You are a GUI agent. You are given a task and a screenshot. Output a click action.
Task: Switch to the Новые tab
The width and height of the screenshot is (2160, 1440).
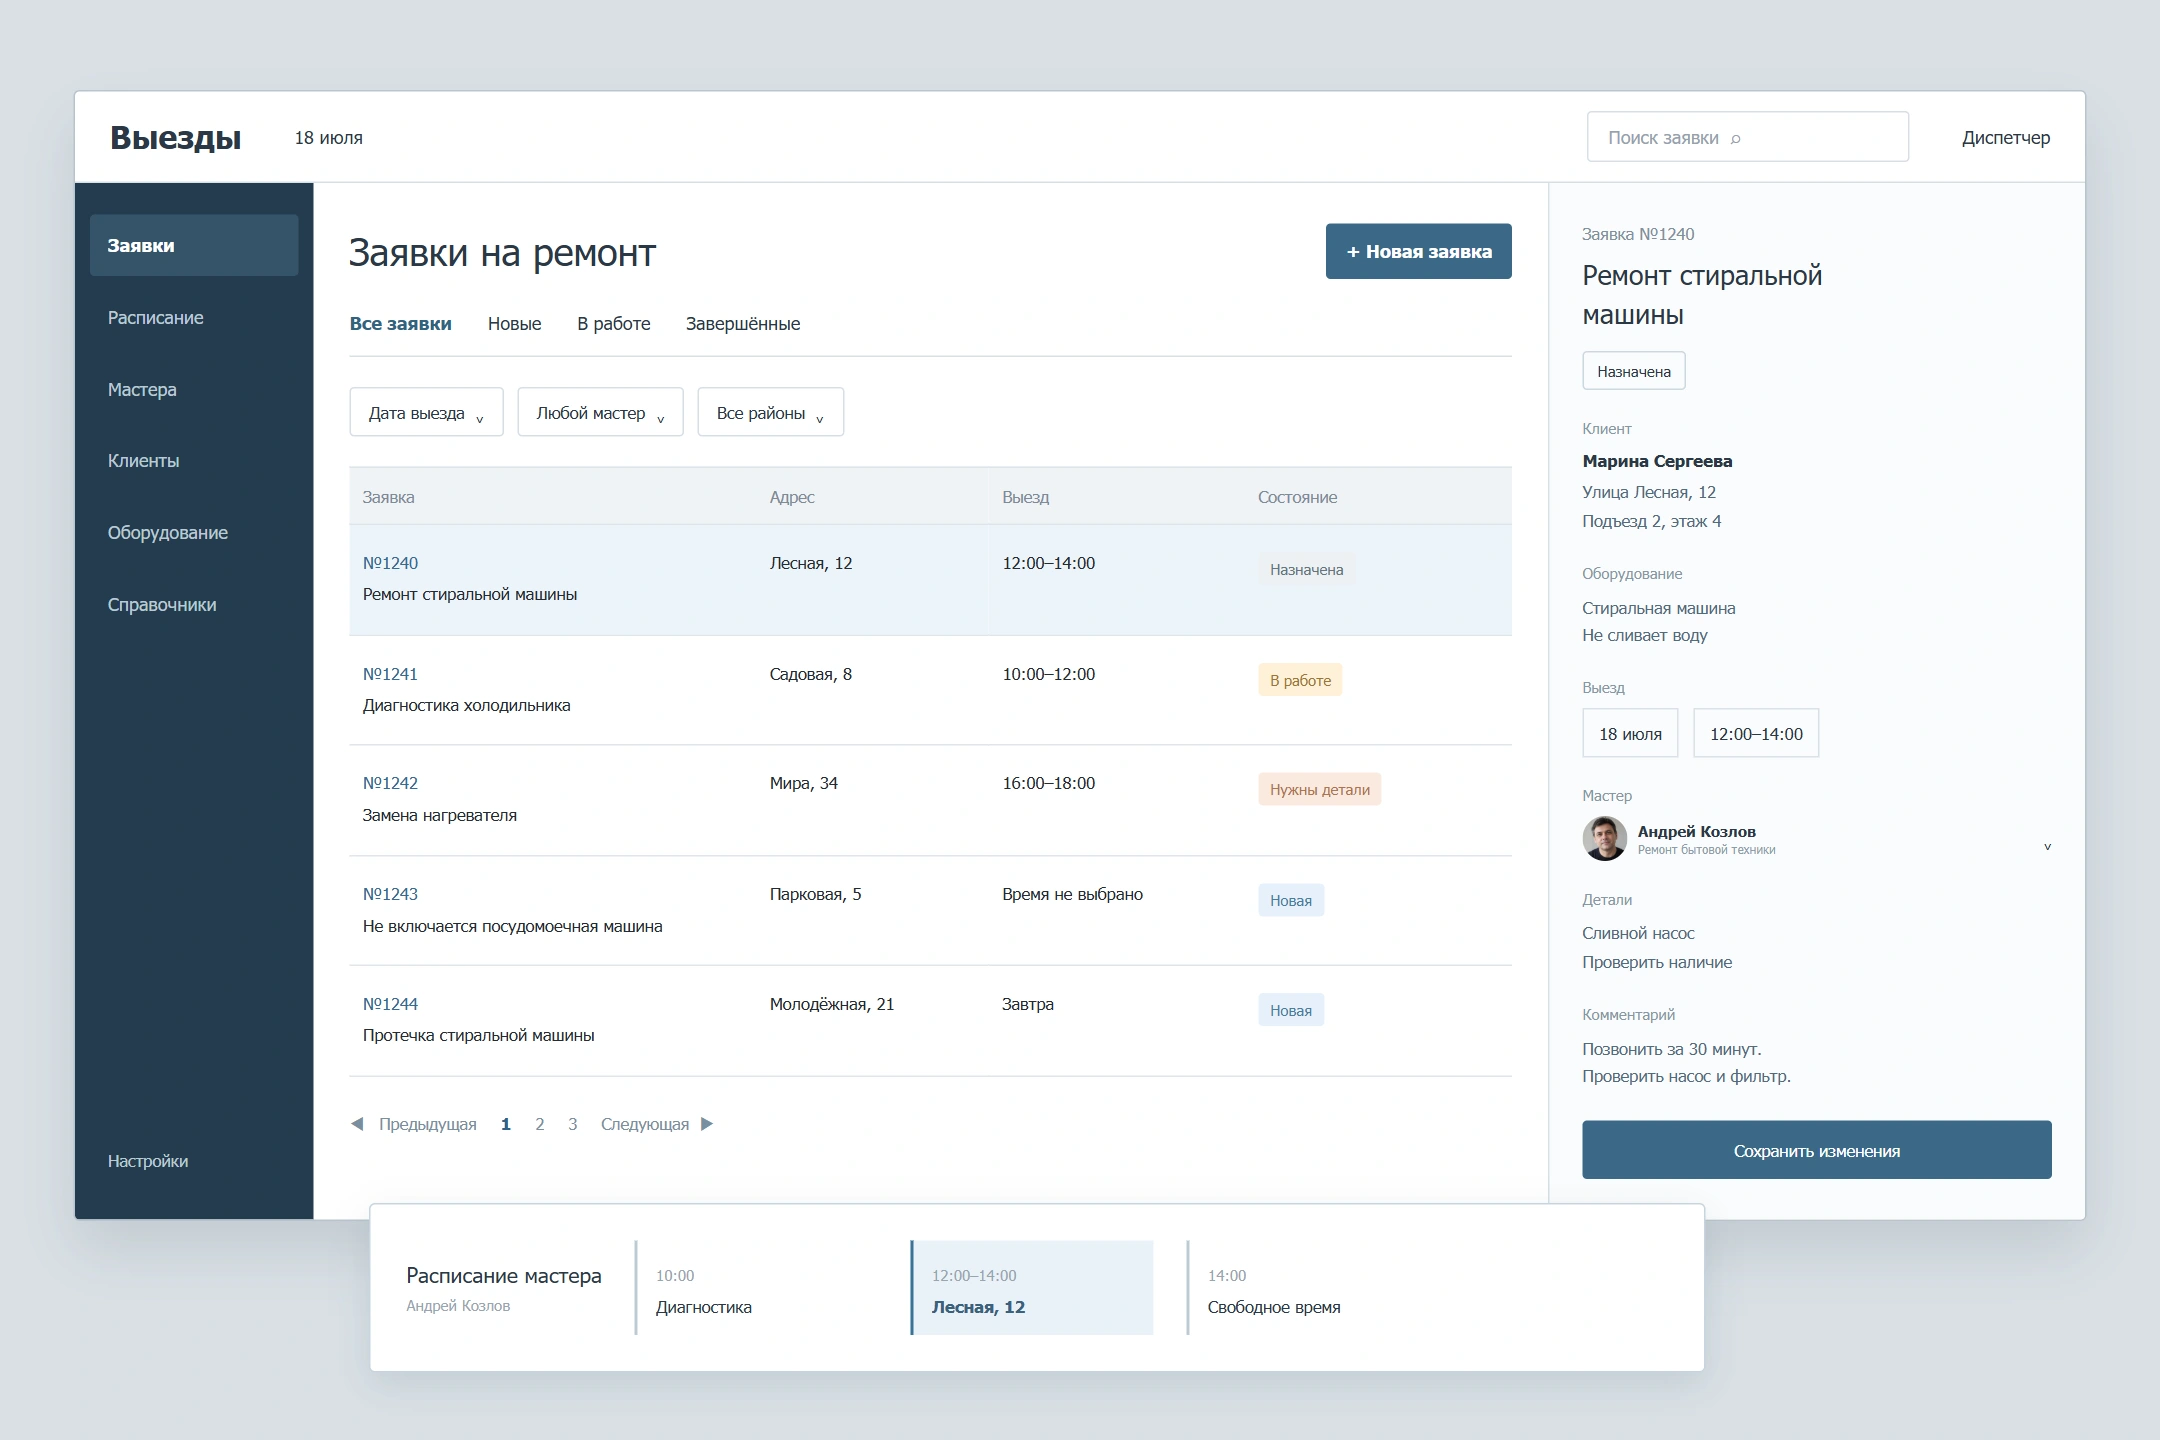point(514,324)
